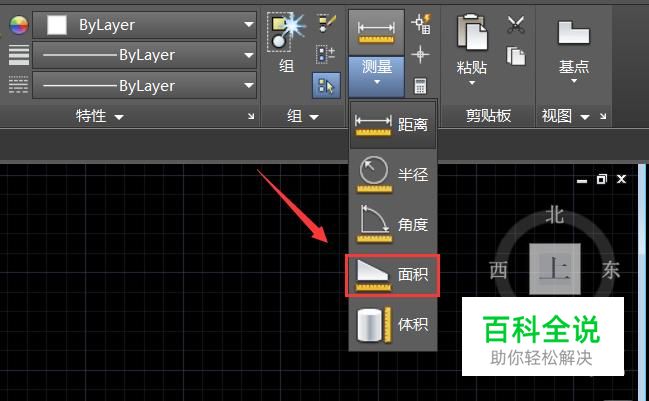649x401 pixels.
Task: Click the white color swatch in color box
Action: 57,25
